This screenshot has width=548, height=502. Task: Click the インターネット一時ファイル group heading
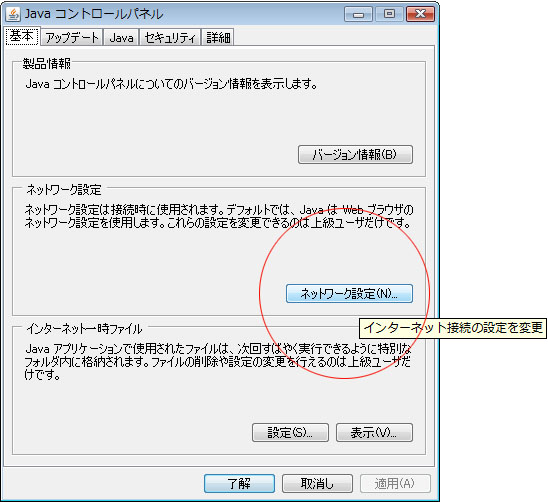click(84, 329)
